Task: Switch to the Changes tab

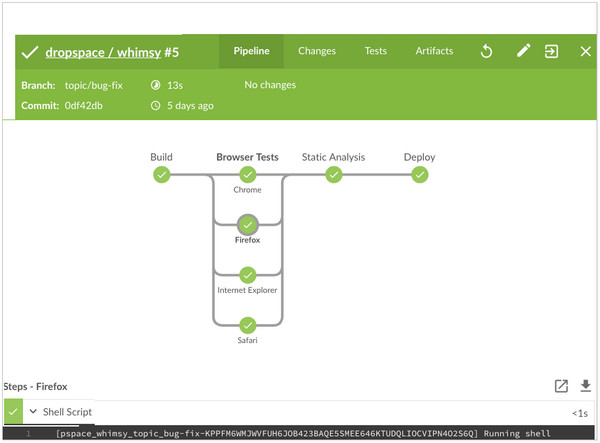Action: pos(317,51)
